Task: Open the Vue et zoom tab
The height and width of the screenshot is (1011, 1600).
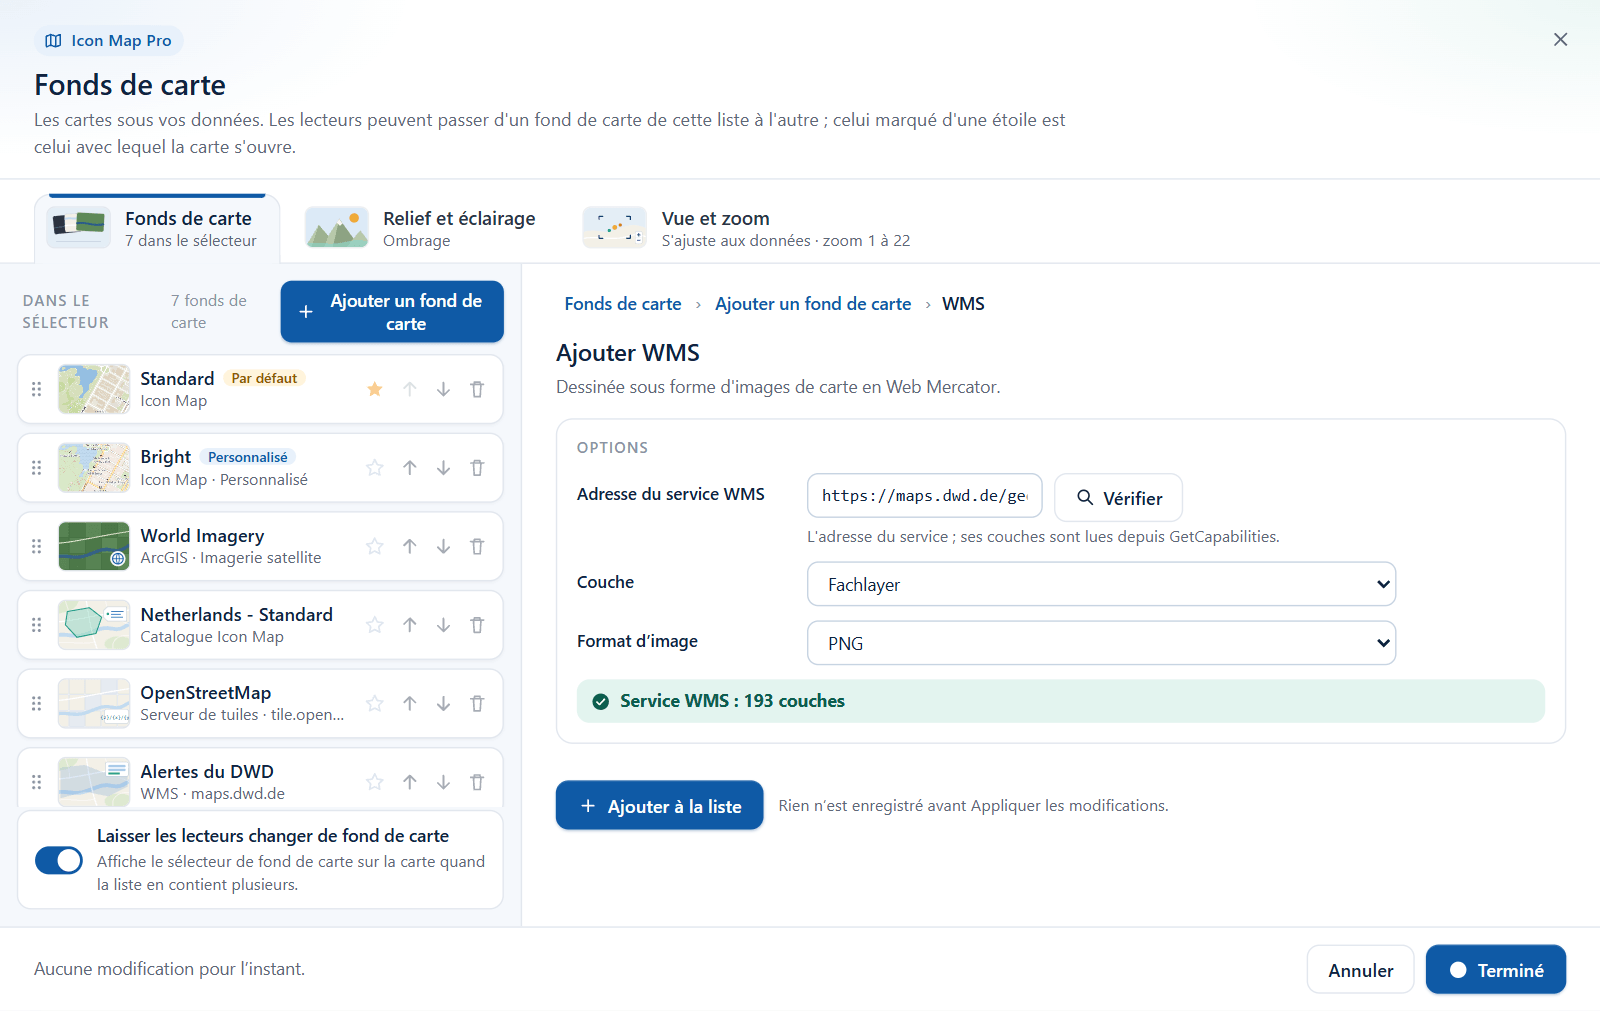Action: (x=746, y=228)
